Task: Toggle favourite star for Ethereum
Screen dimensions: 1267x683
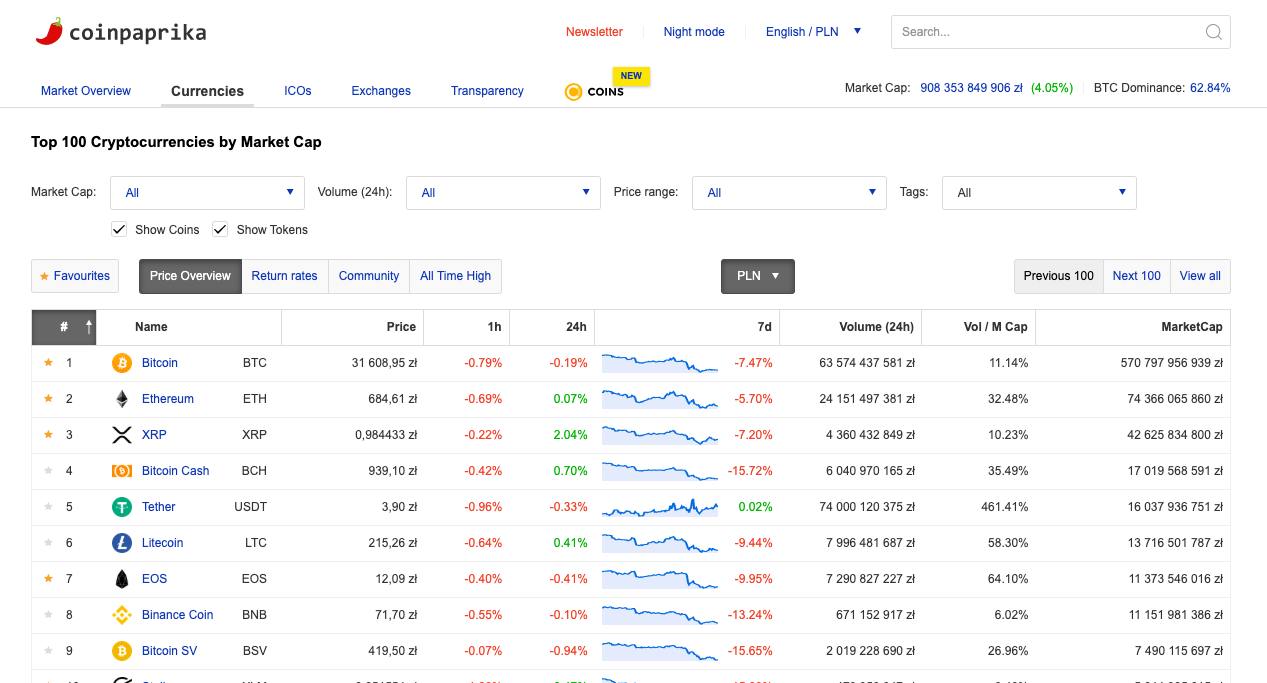Action: [48, 398]
